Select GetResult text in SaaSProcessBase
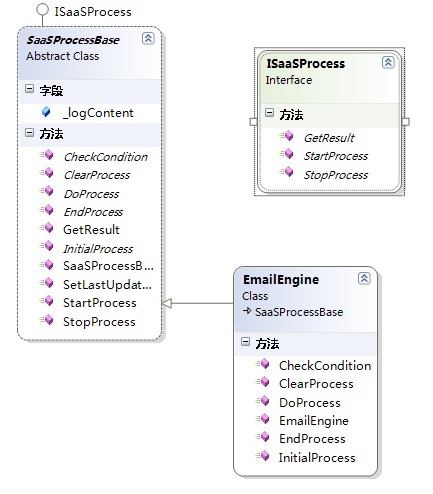Image resolution: width=433 pixels, height=494 pixels. 91,230
